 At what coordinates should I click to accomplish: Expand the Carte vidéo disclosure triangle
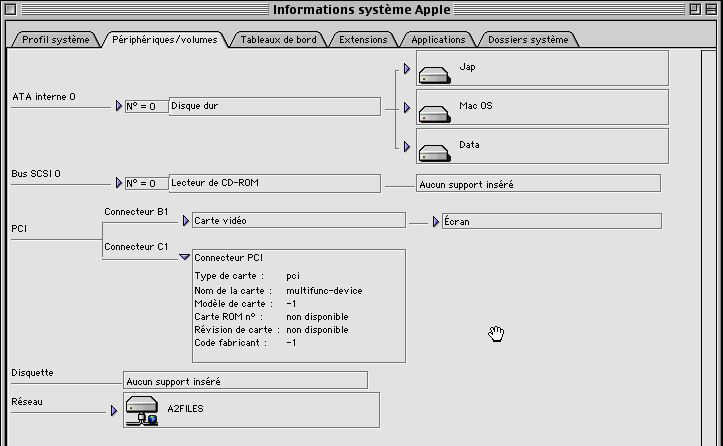click(185, 220)
